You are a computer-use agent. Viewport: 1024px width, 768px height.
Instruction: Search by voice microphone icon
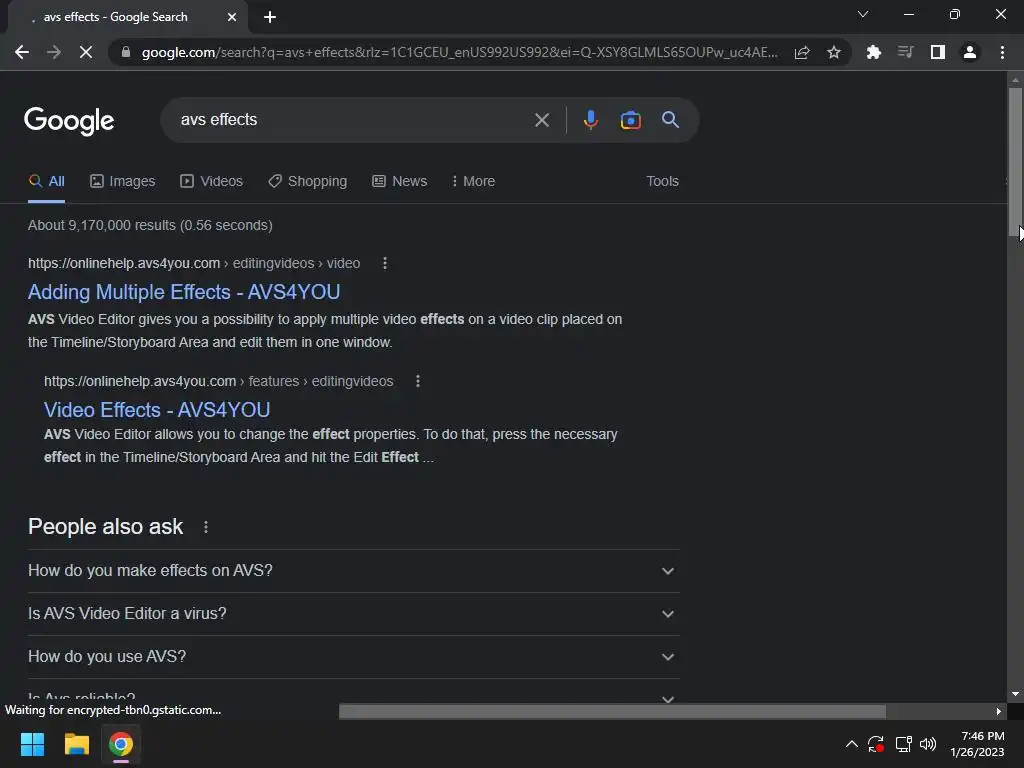pyautogui.click(x=590, y=120)
